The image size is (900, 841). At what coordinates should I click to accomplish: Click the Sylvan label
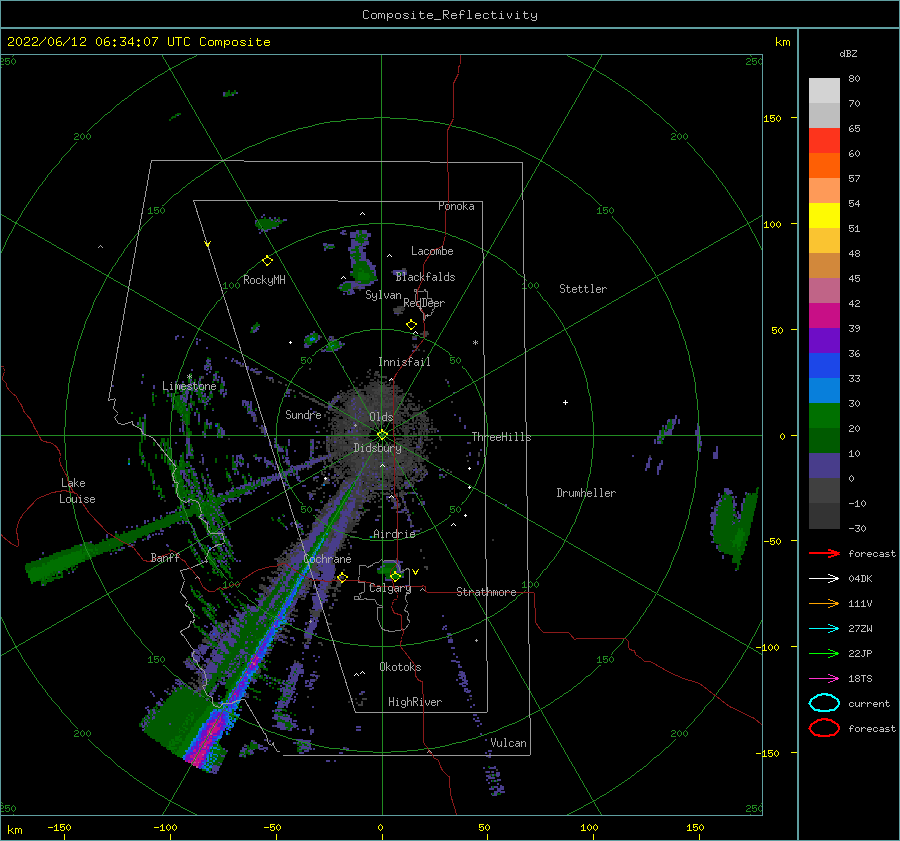383,295
